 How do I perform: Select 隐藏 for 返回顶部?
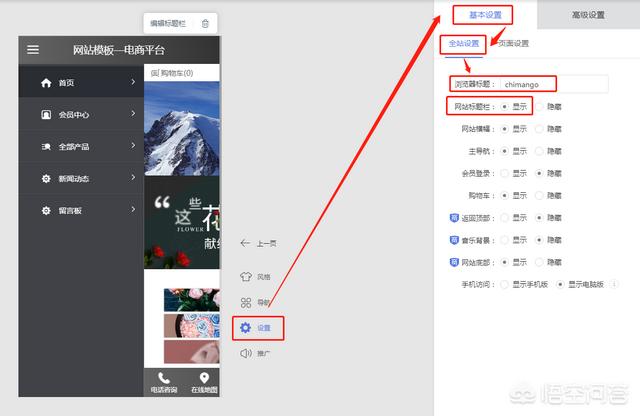point(539,218)
